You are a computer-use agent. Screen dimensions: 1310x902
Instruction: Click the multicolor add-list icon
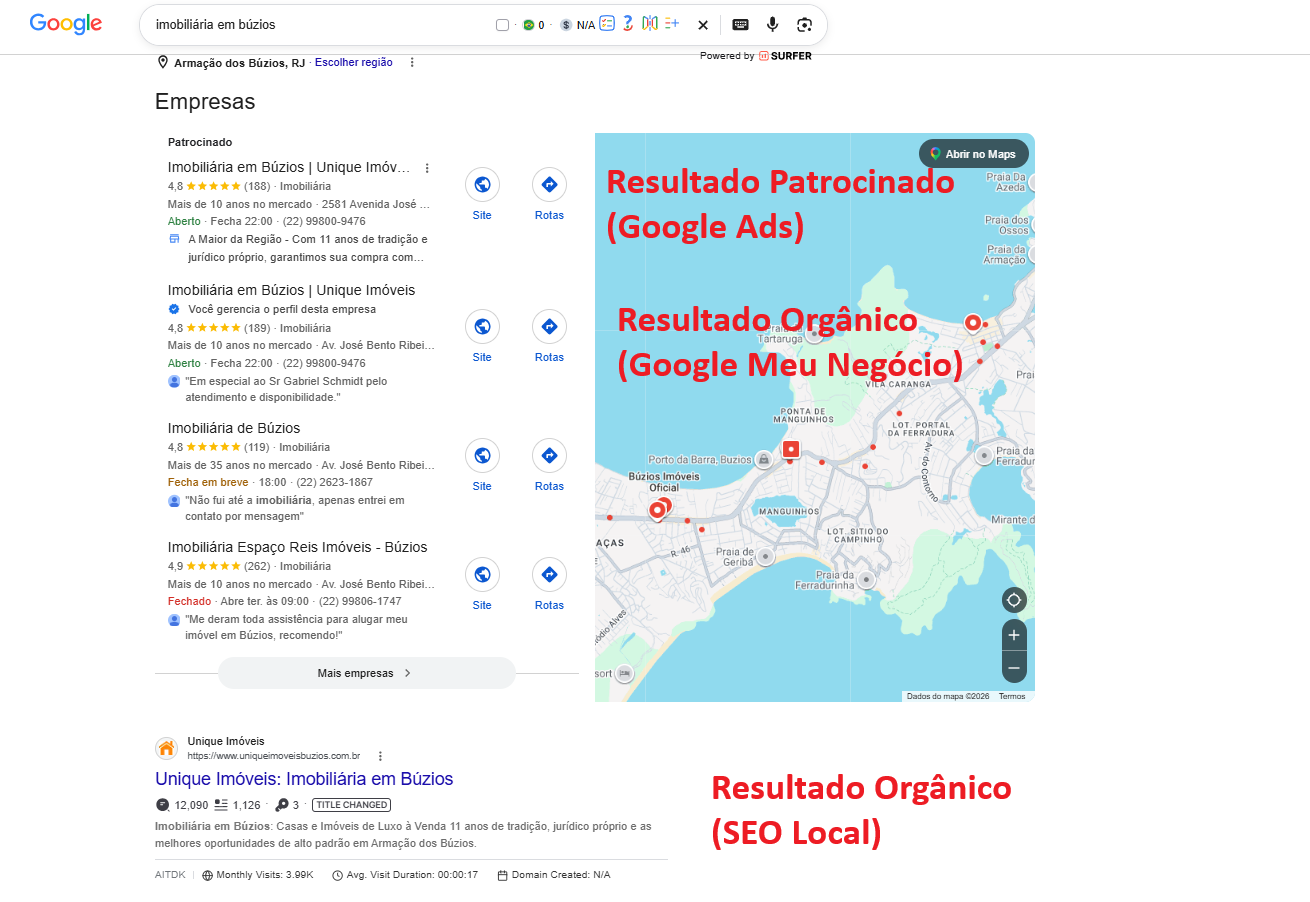coord(671,23)
